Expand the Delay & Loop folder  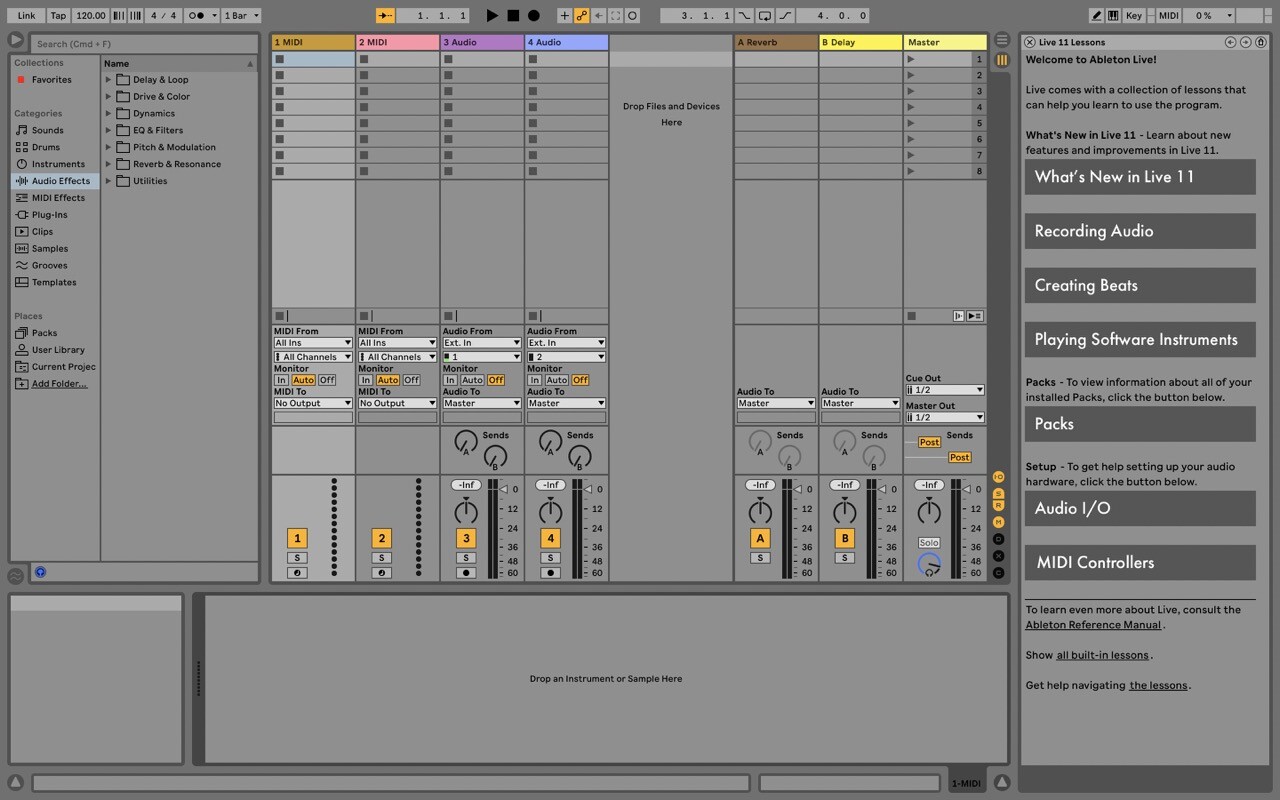click(108, 80)
